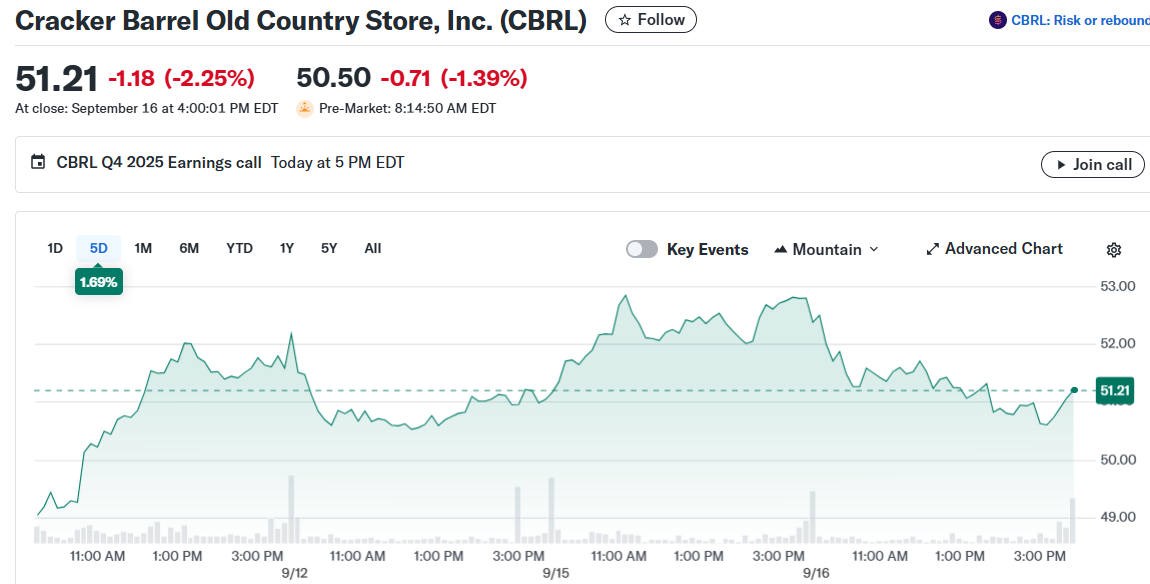This screenshot has width=1150, height=584.
Task: Toggle the Key Events switch
Action: 642,249
